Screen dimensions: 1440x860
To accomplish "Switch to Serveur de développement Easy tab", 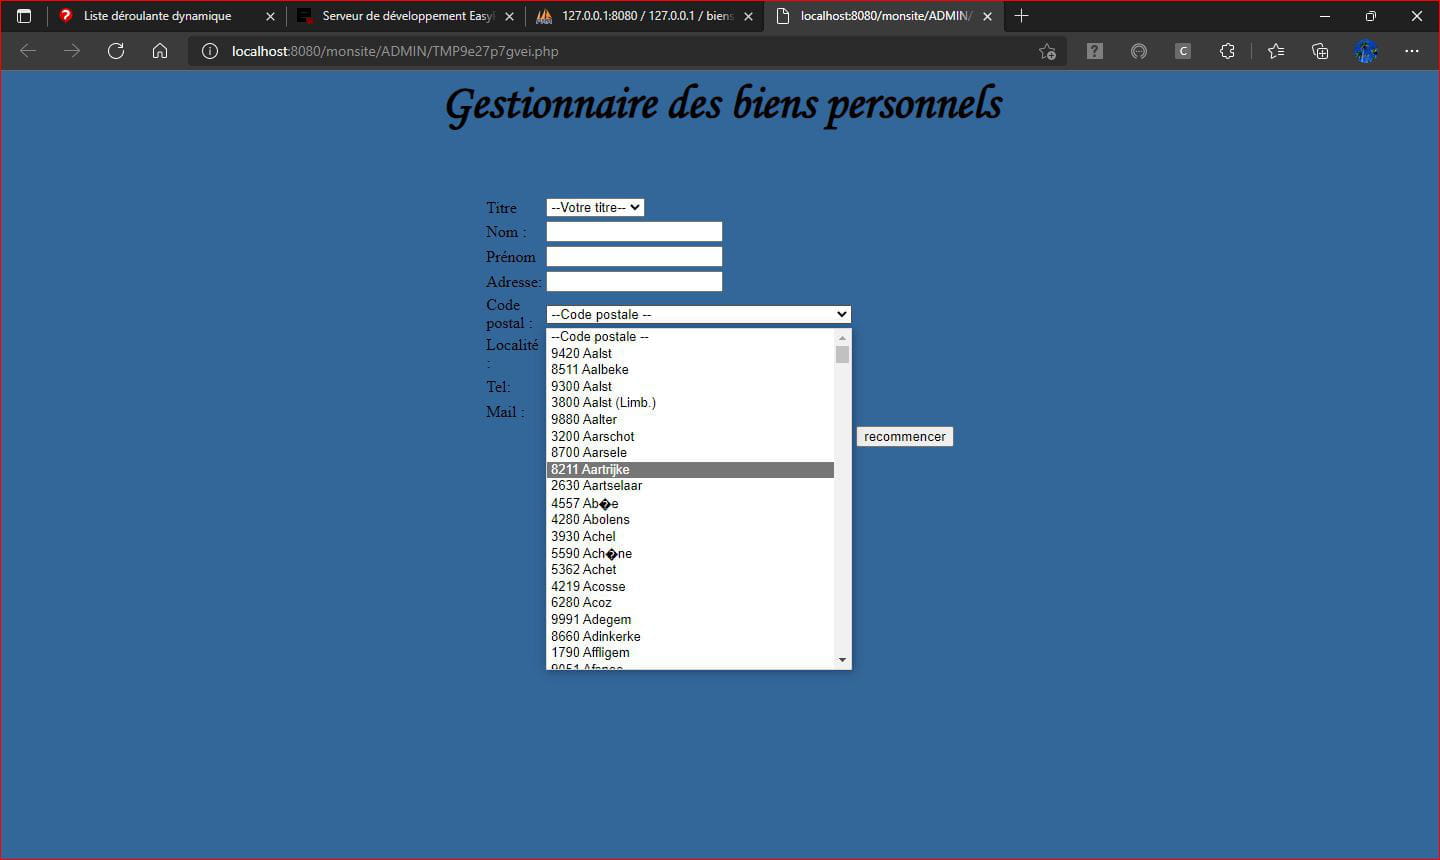I will 408,16.
